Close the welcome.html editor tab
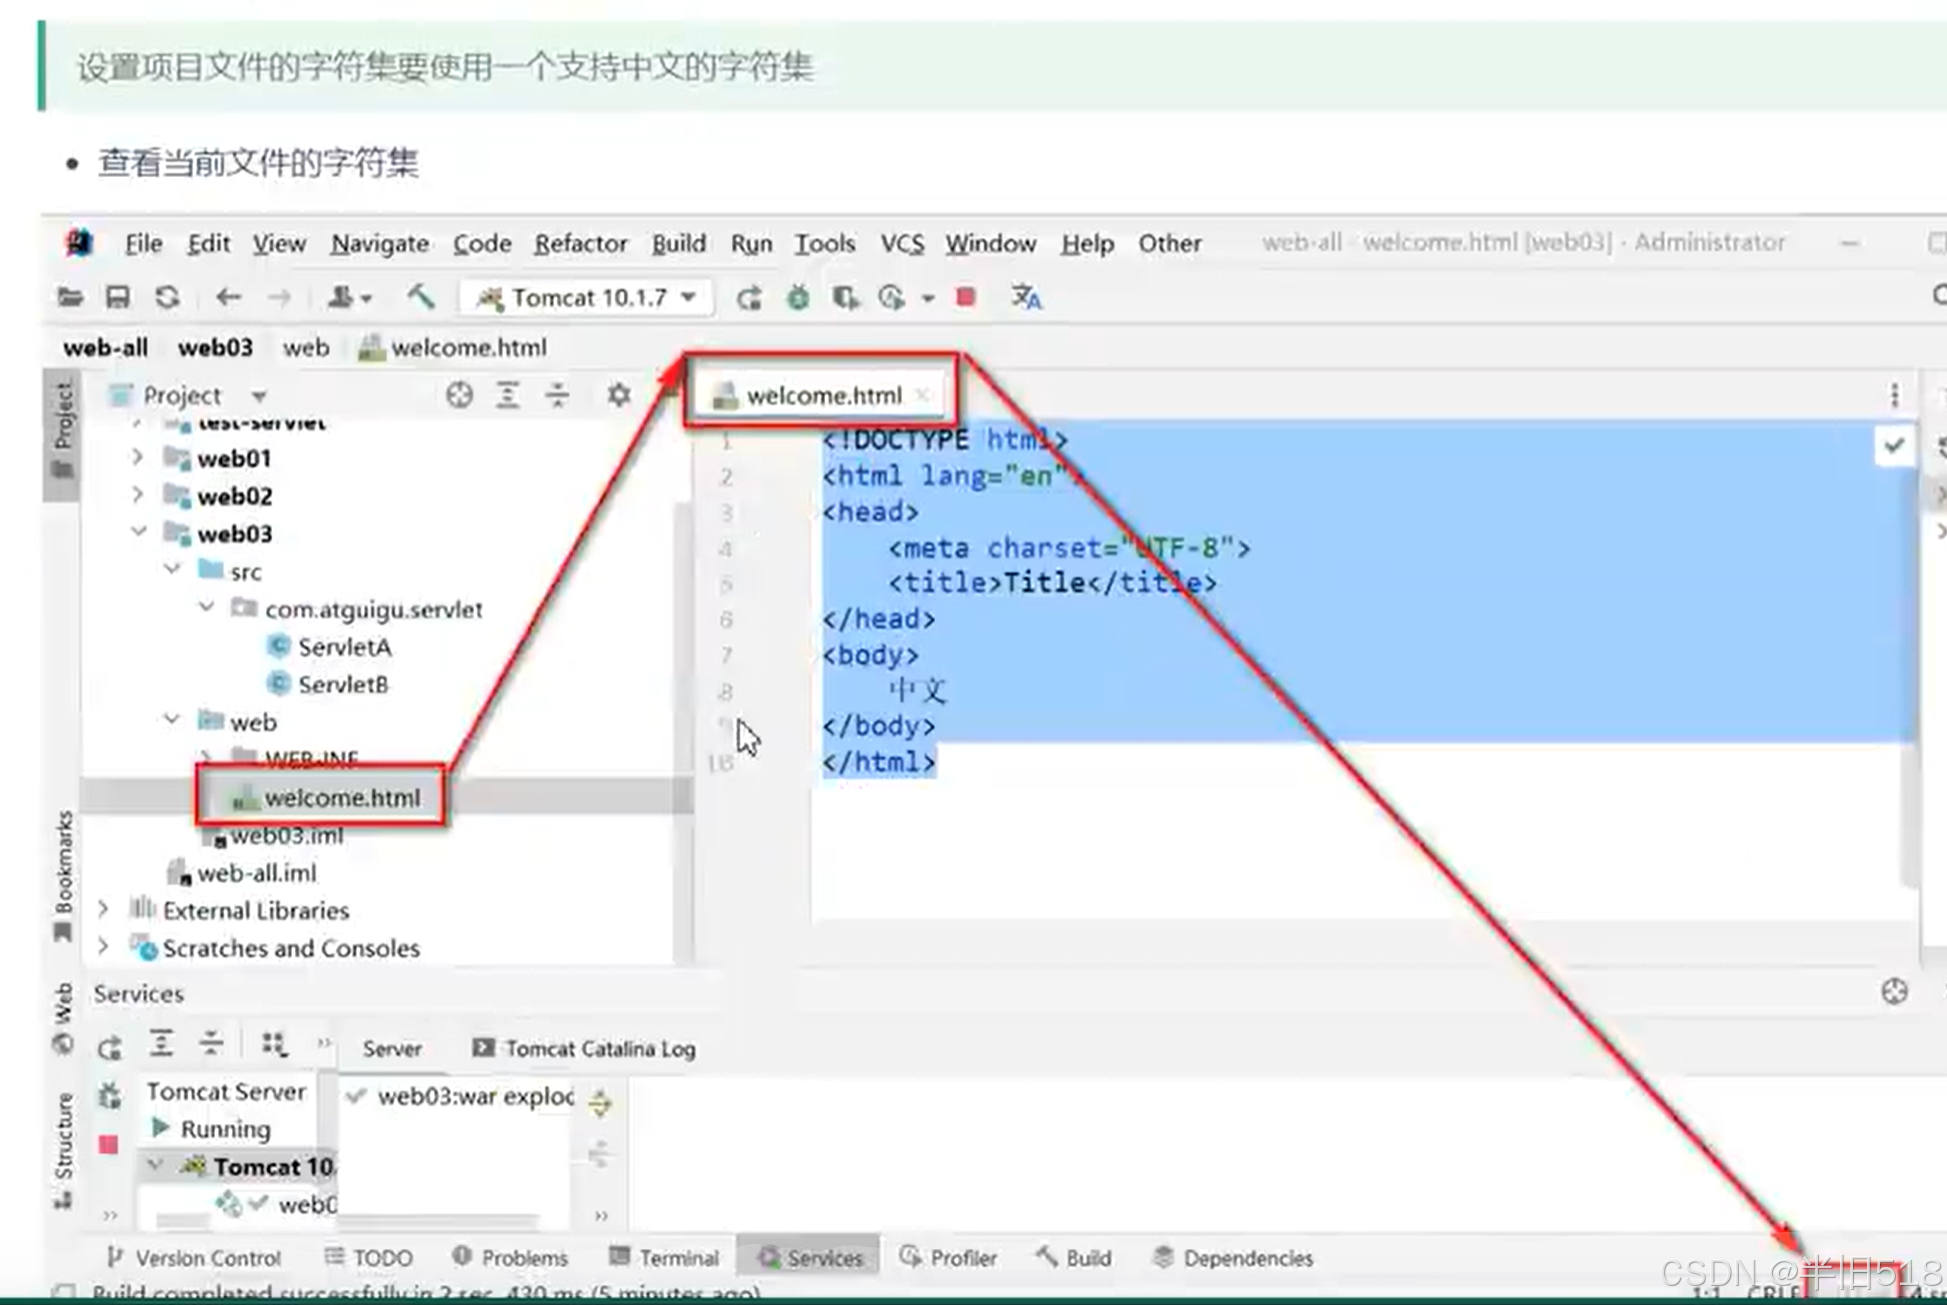Viewport: 1947px width, 1305px height. pos(923,395)
